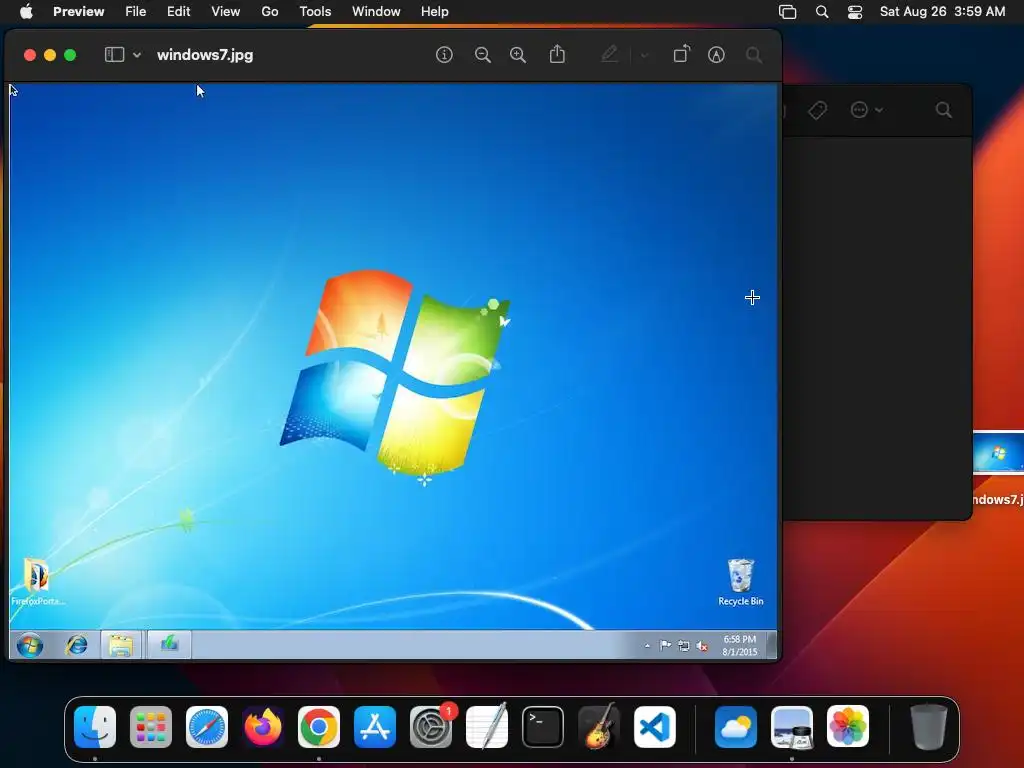Screen dimensions: 1024x768
Task: Open GarageBand from the Dock
Action: coord(599,727)
